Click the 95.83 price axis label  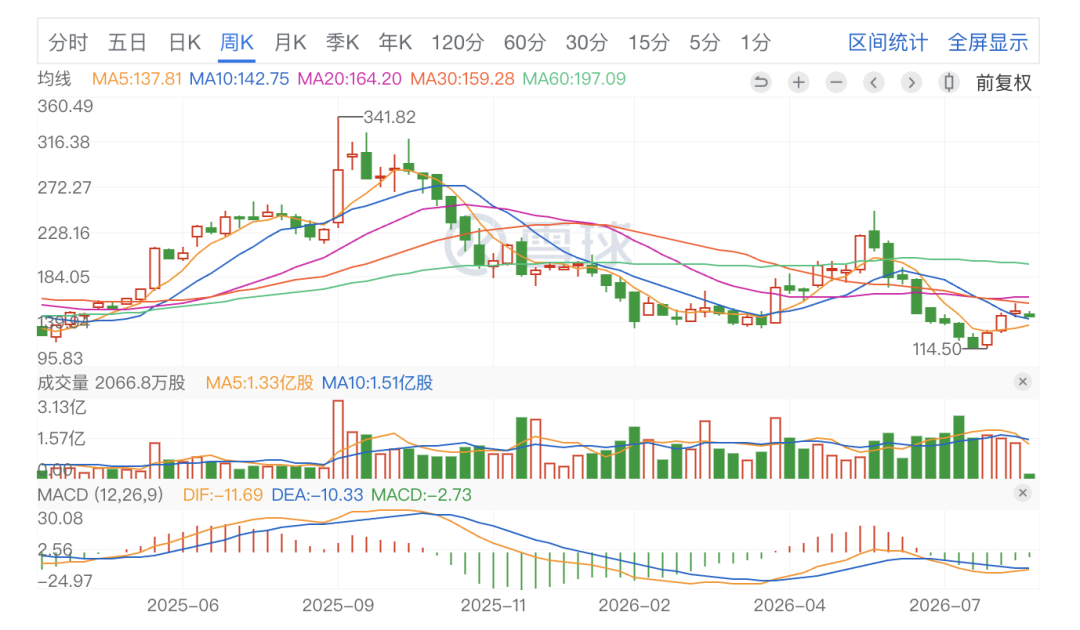(60, 358)
